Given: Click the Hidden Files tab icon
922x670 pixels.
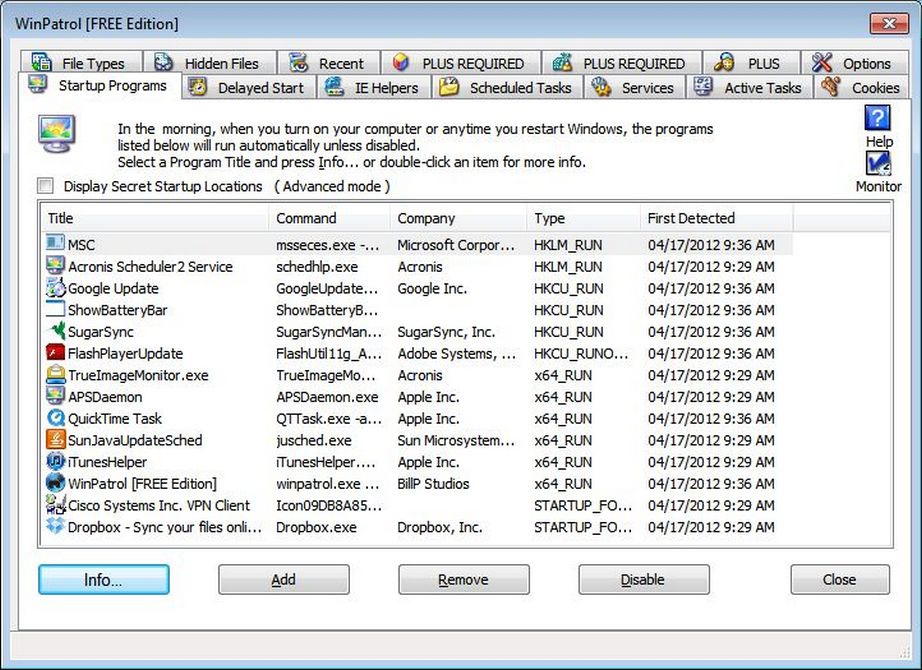Looking at the screenshot, I should (x=163, y=62).
